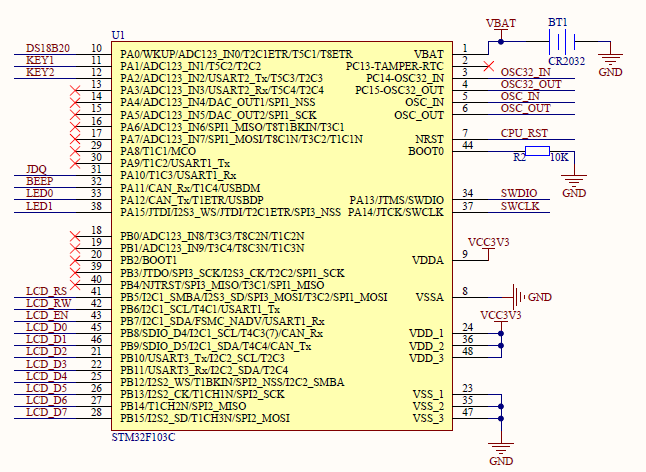Click the LCD_D4 net label
Image resolution: width=646 pixels, height=472 pixels.
point(47,376)
